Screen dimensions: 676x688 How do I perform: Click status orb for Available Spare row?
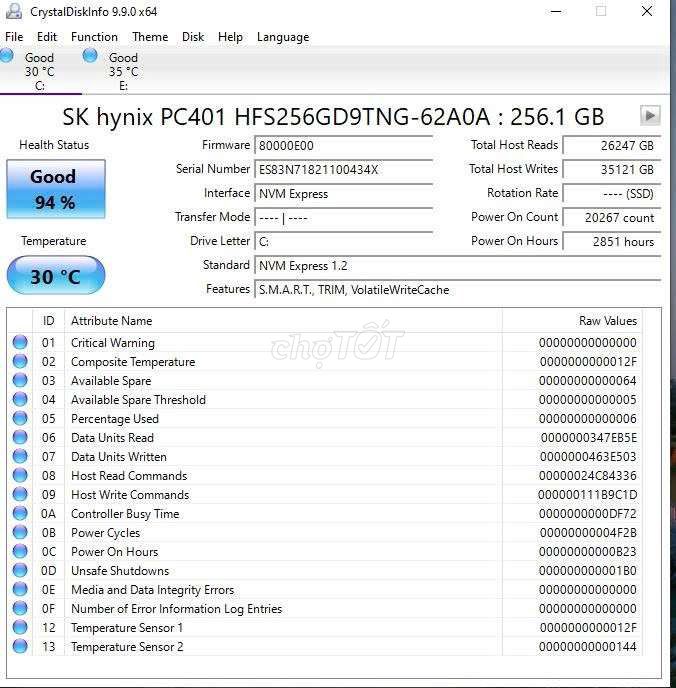click(20, 380)
